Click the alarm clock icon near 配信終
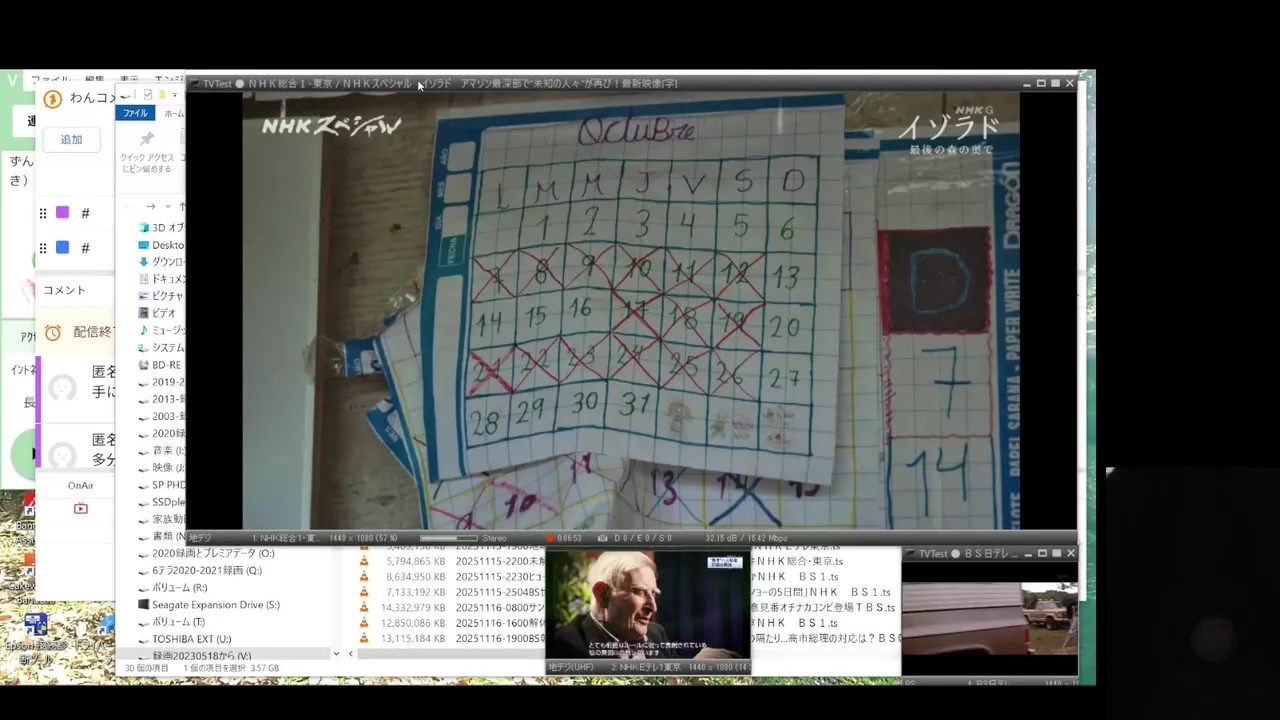This screenshot has width=1280, height=720. tap(53, 332)
